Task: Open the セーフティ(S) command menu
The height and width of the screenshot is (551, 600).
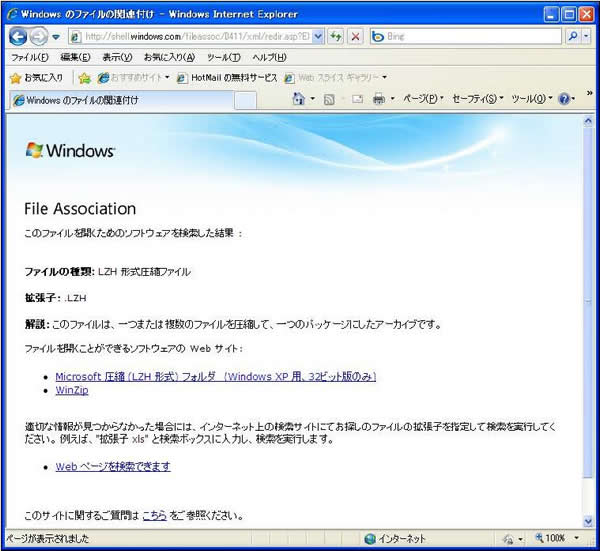Action: [x=478, y=99]
